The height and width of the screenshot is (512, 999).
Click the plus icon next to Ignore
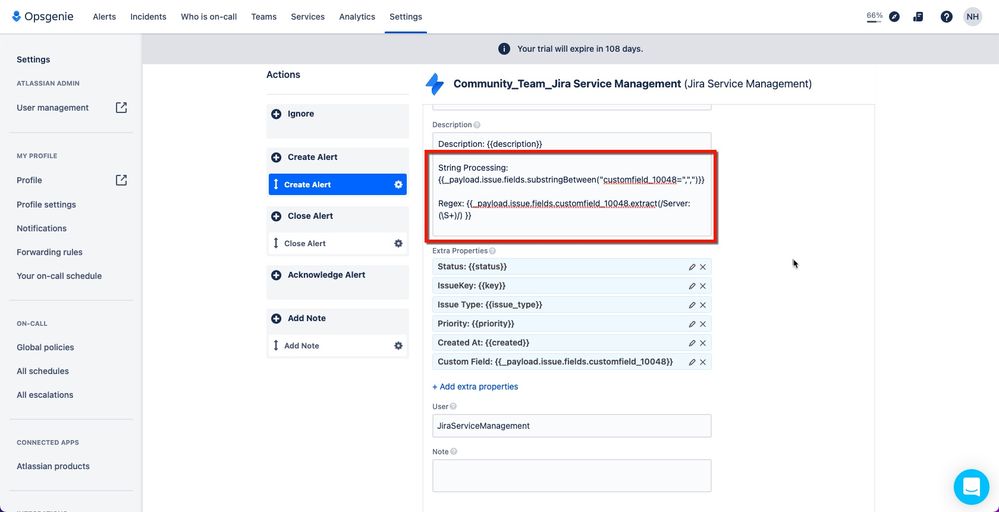point(276,114)
